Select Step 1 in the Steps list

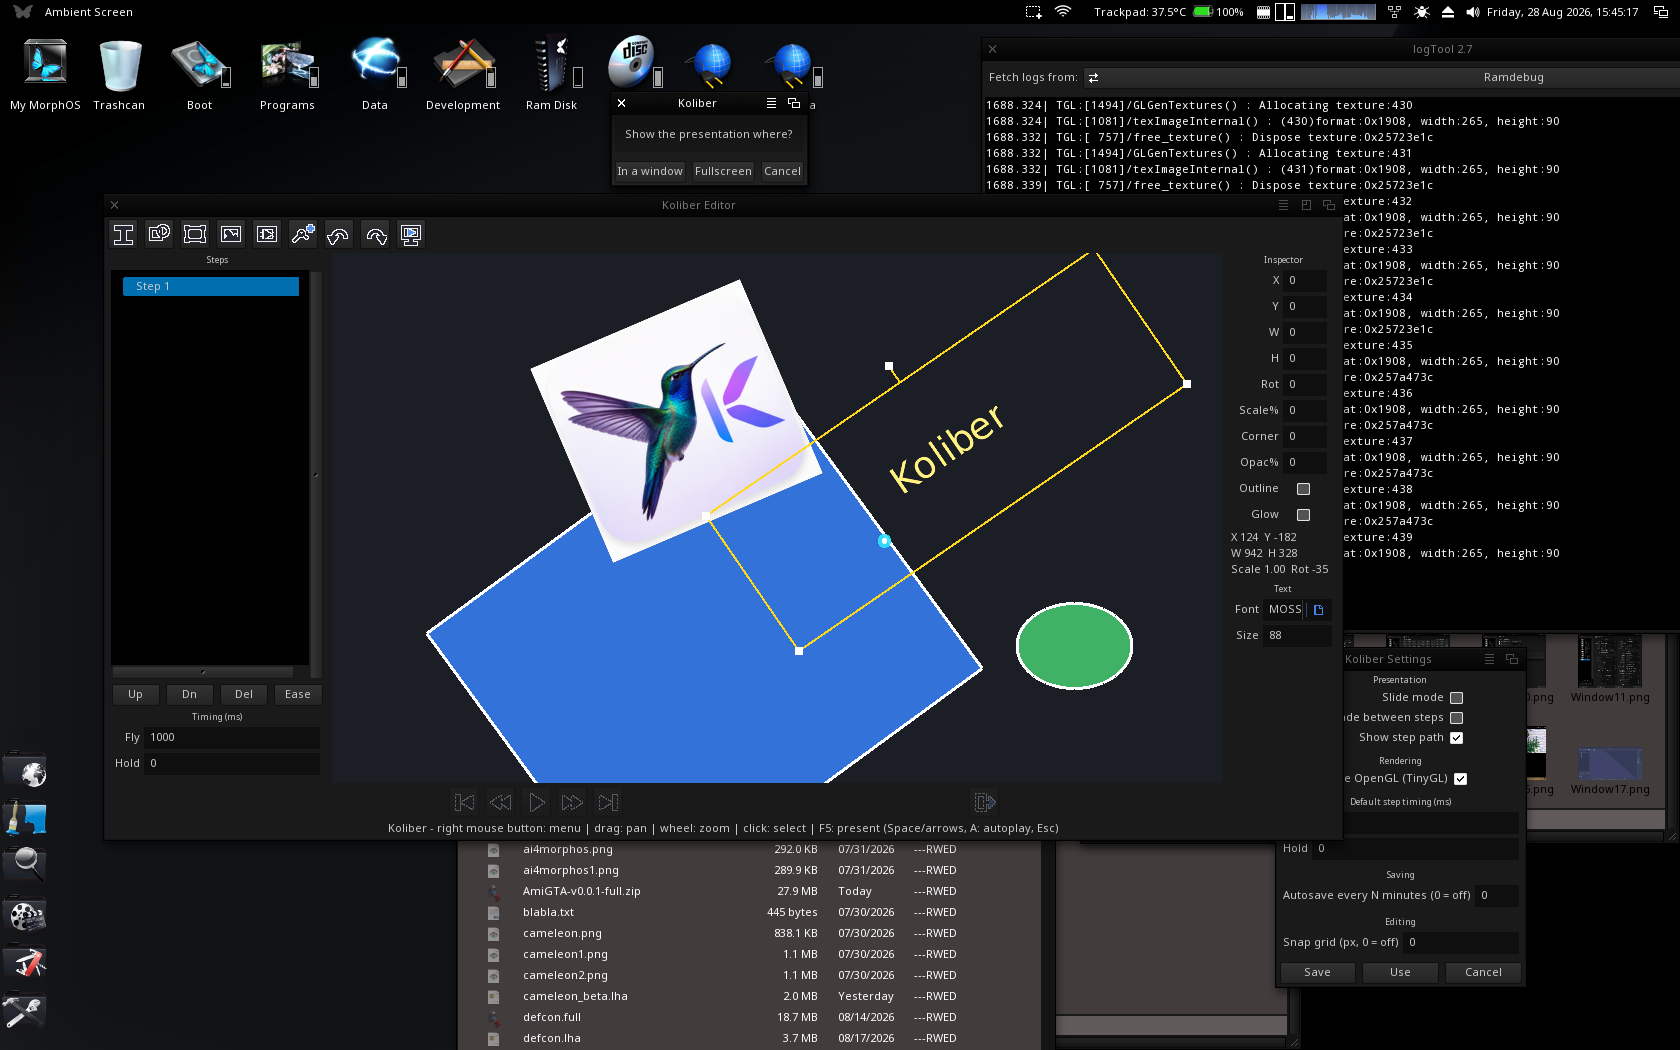click(x=211, y=286)
